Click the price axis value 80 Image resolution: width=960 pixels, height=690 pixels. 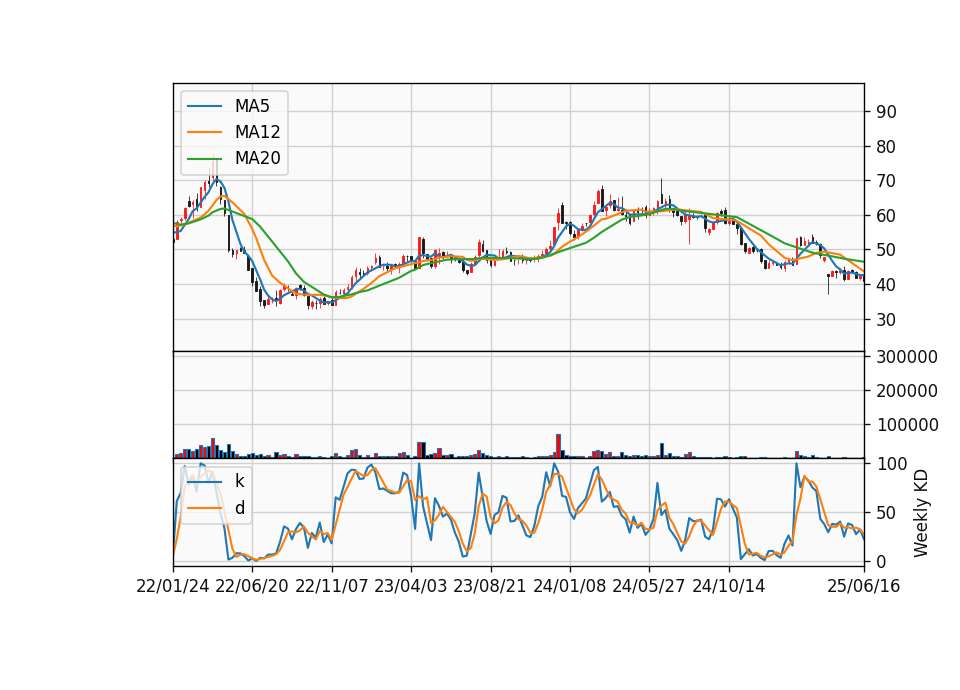pyautogui.click(x=886, y=147)
